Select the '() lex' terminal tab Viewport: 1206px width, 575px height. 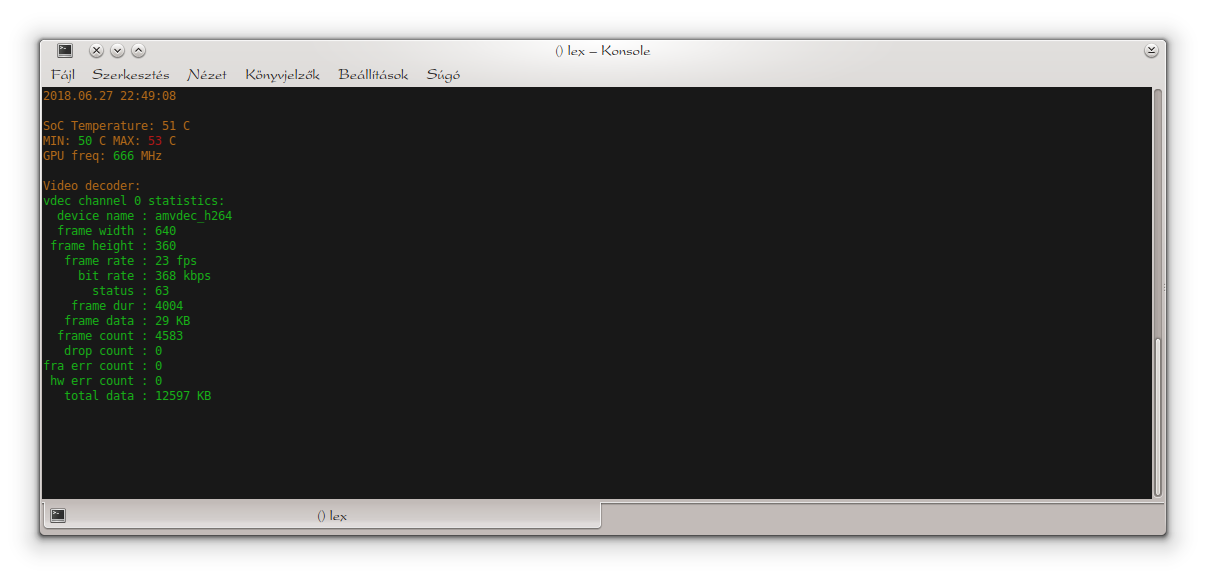(x=321, y=516)
